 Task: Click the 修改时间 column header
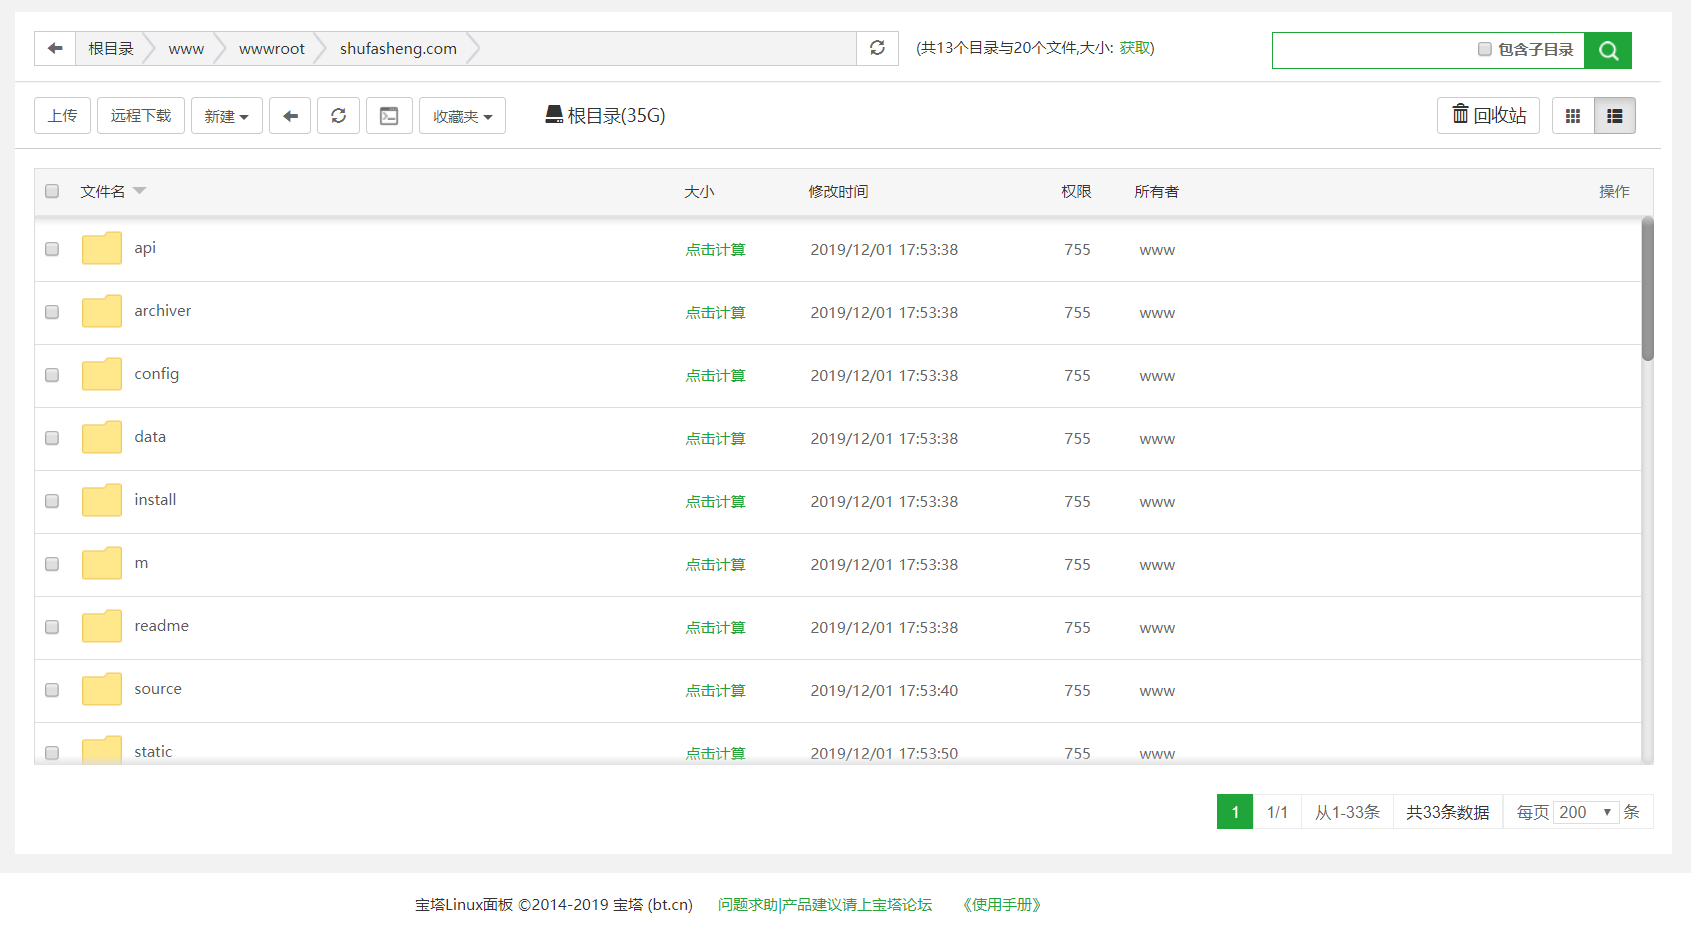point(838,192)
